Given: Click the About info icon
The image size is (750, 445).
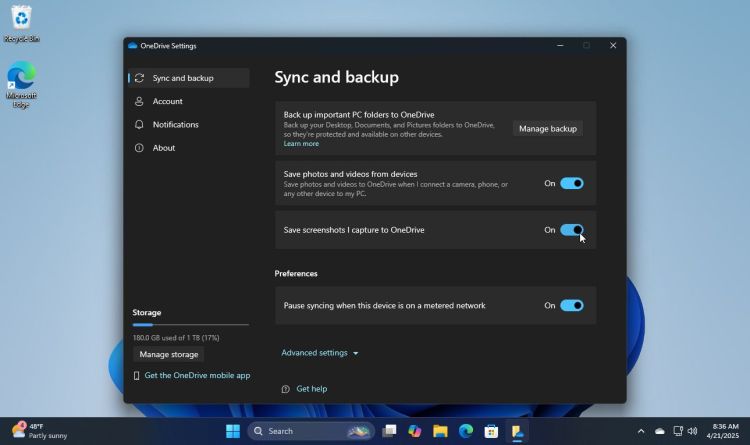Looking at the screenshot, I should [x=139, y=148].
